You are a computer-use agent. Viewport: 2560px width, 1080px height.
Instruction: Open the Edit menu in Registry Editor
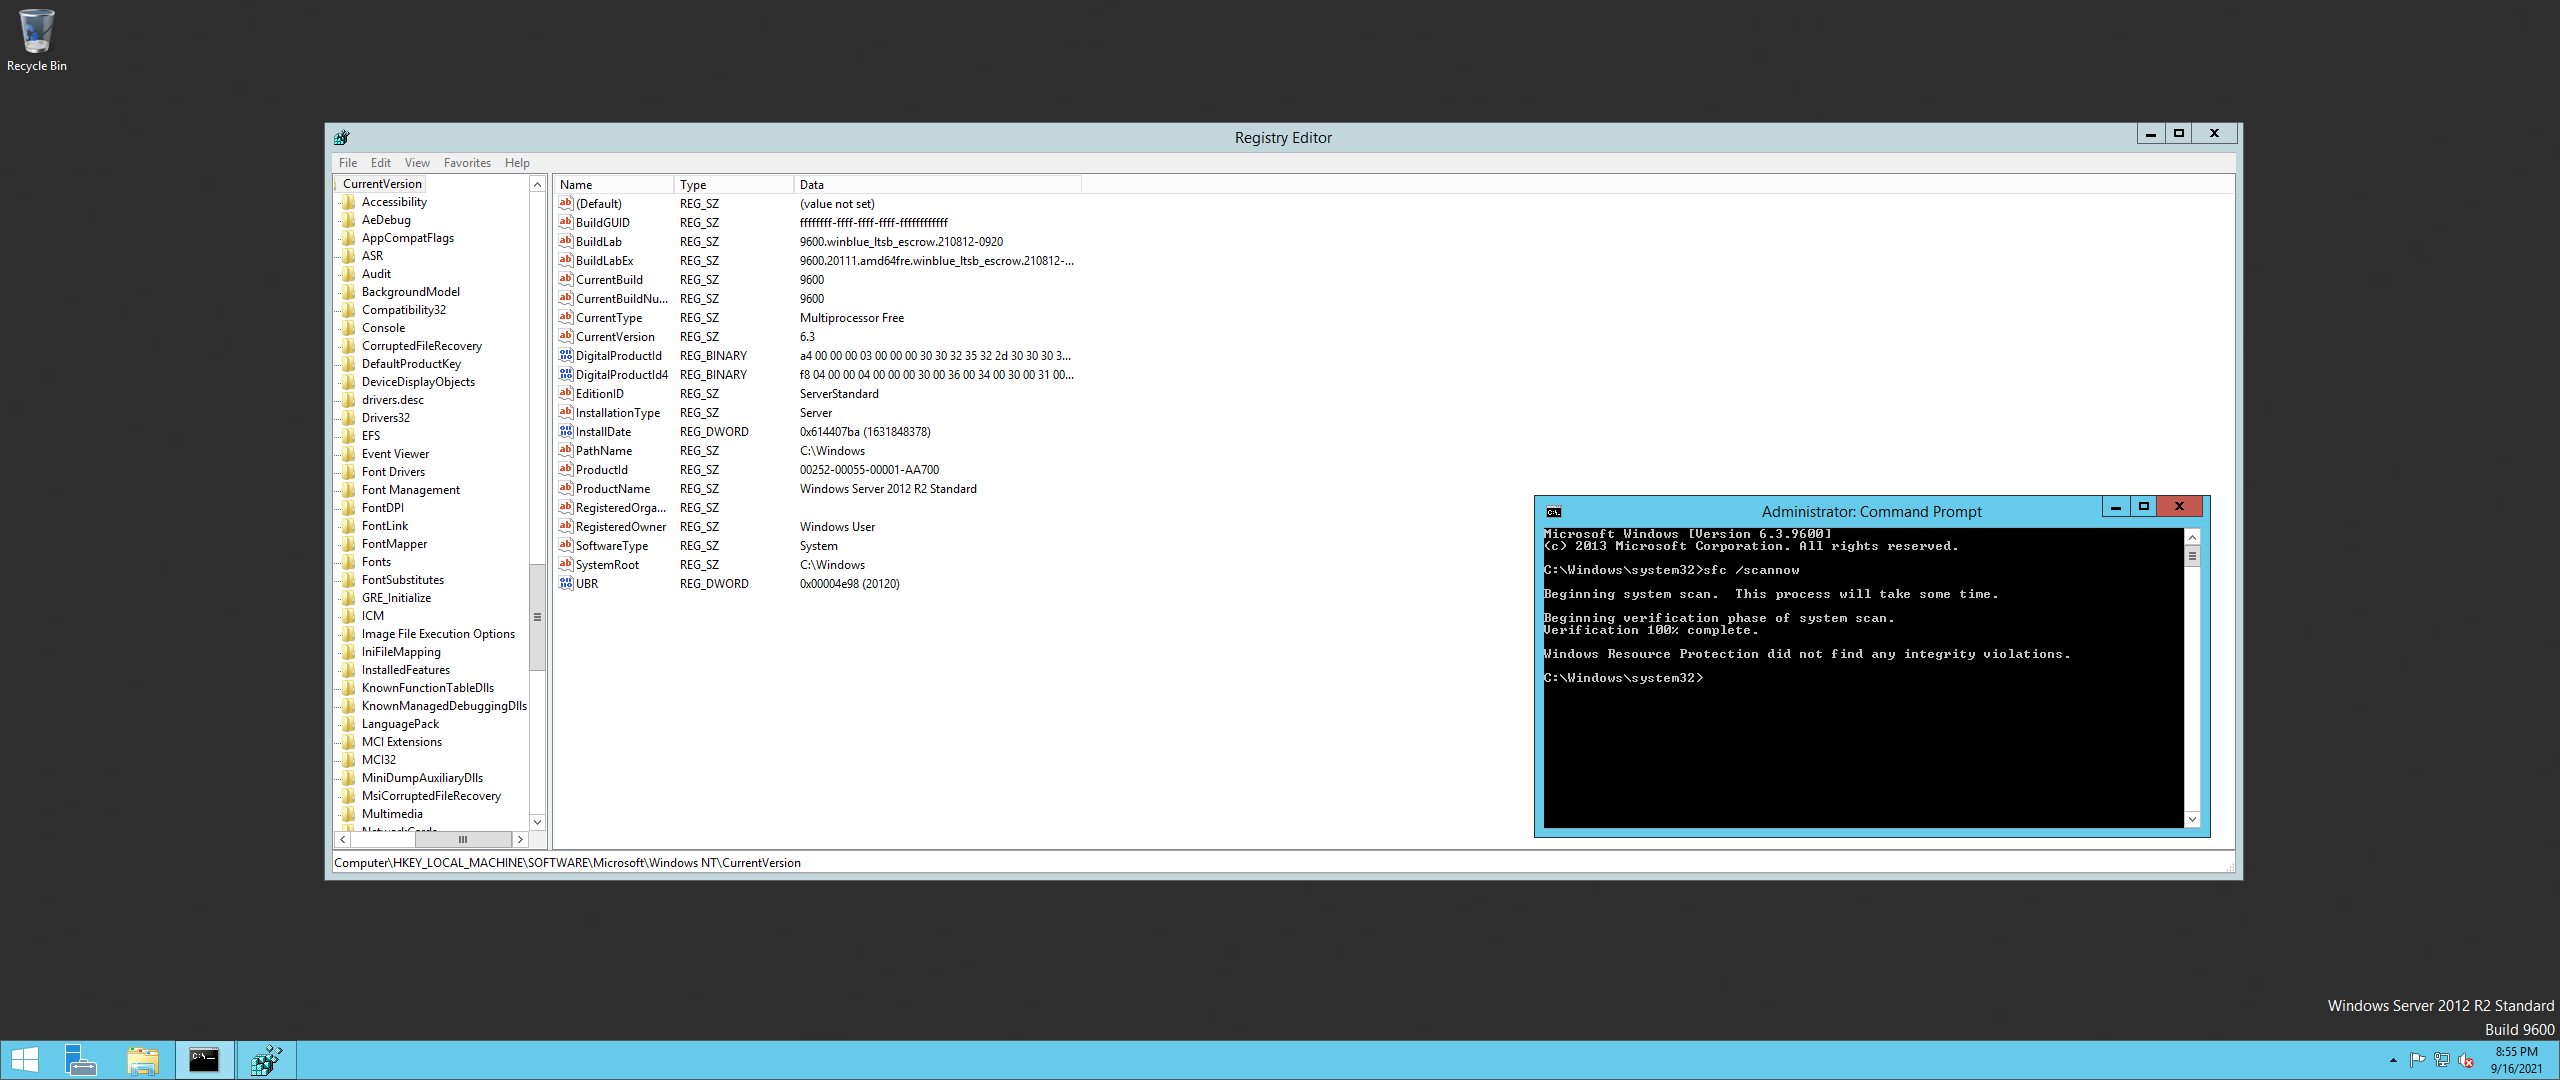coord(381,163)
